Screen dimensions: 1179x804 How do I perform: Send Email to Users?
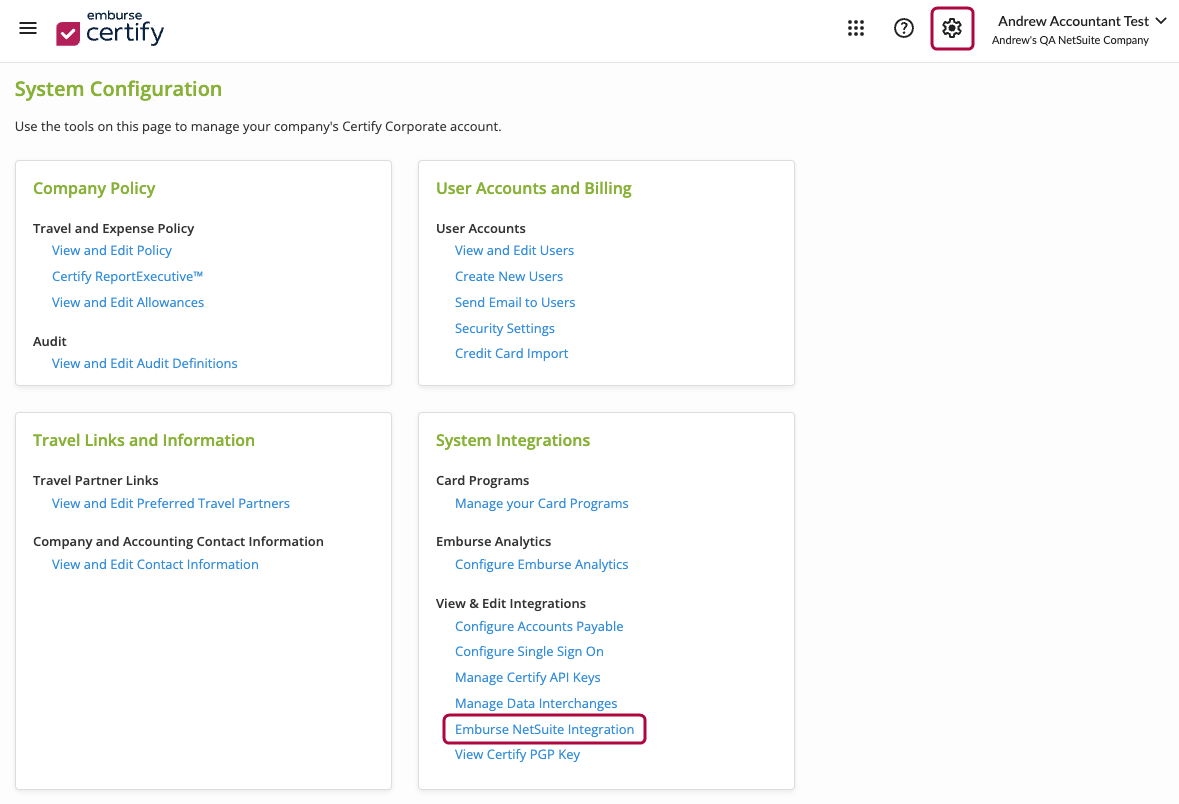point(515,302)
